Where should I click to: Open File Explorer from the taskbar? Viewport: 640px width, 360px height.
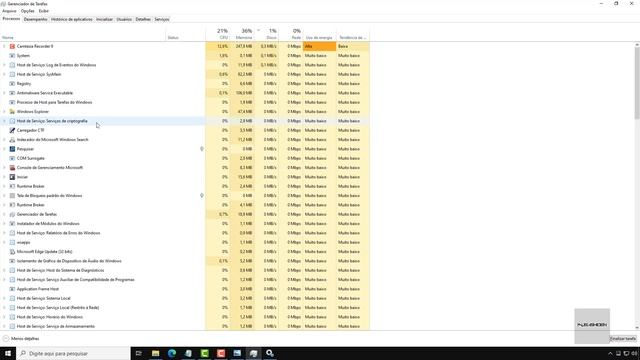[156, 353]
